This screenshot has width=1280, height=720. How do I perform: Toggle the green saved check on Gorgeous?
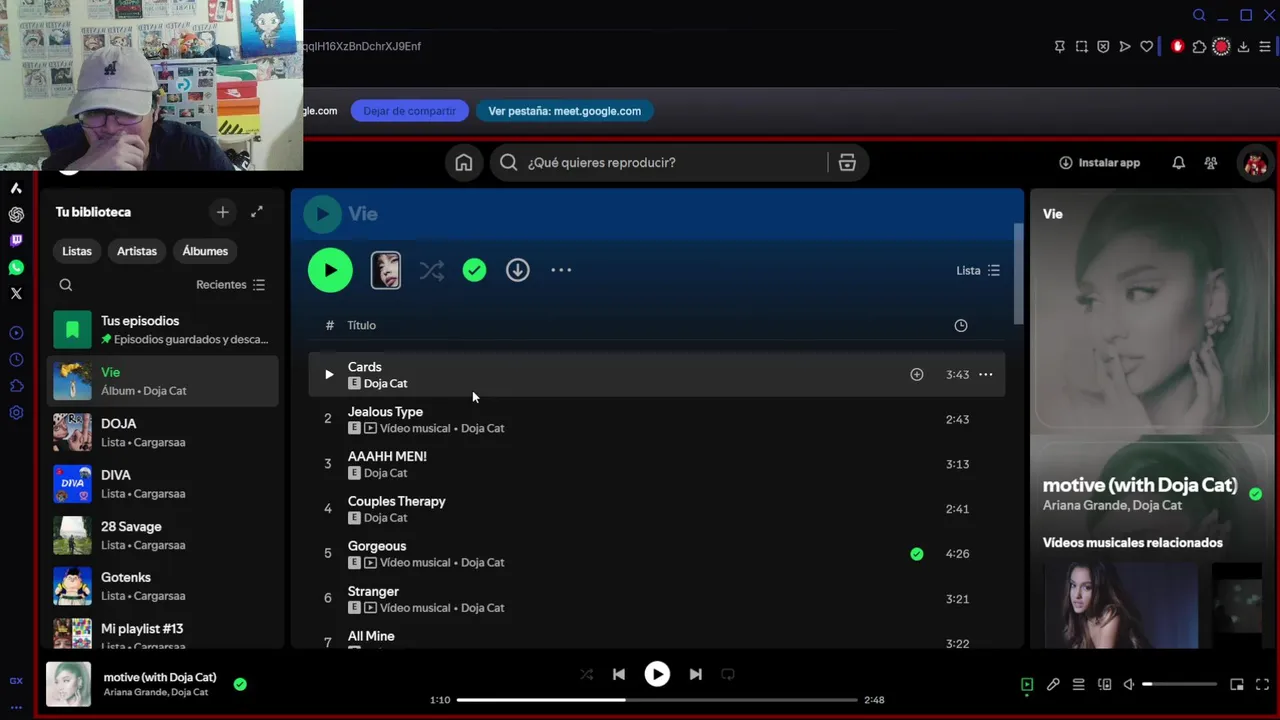pos(917,554)
